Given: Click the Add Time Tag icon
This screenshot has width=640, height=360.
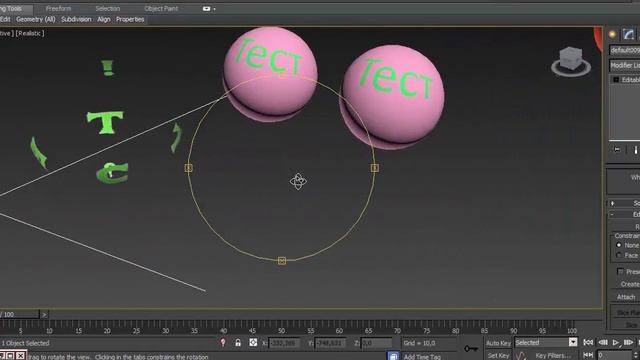Looking at the screenshot, I should (x=393, y=356).
